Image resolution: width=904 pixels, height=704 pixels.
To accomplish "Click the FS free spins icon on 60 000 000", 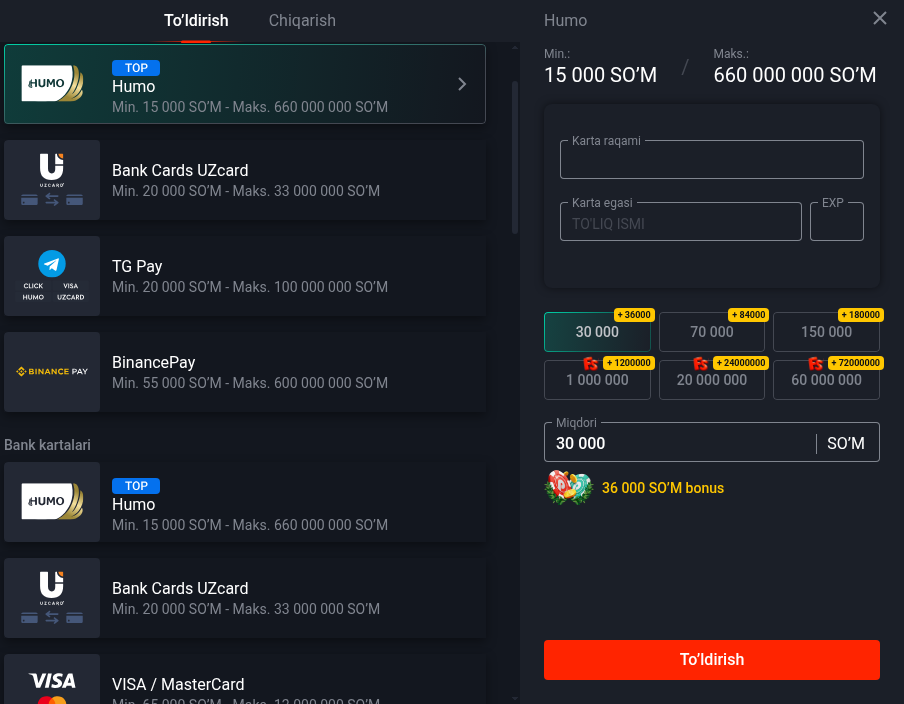I will point(816,363).
